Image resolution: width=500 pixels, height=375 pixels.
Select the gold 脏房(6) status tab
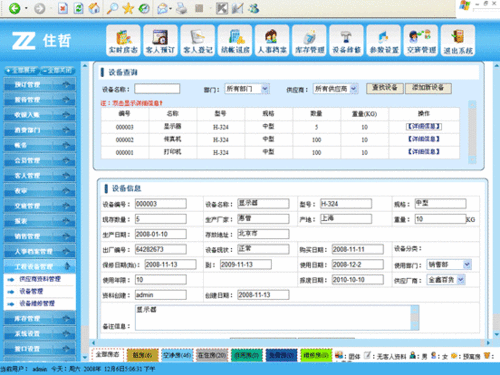(x=142, y=355)
